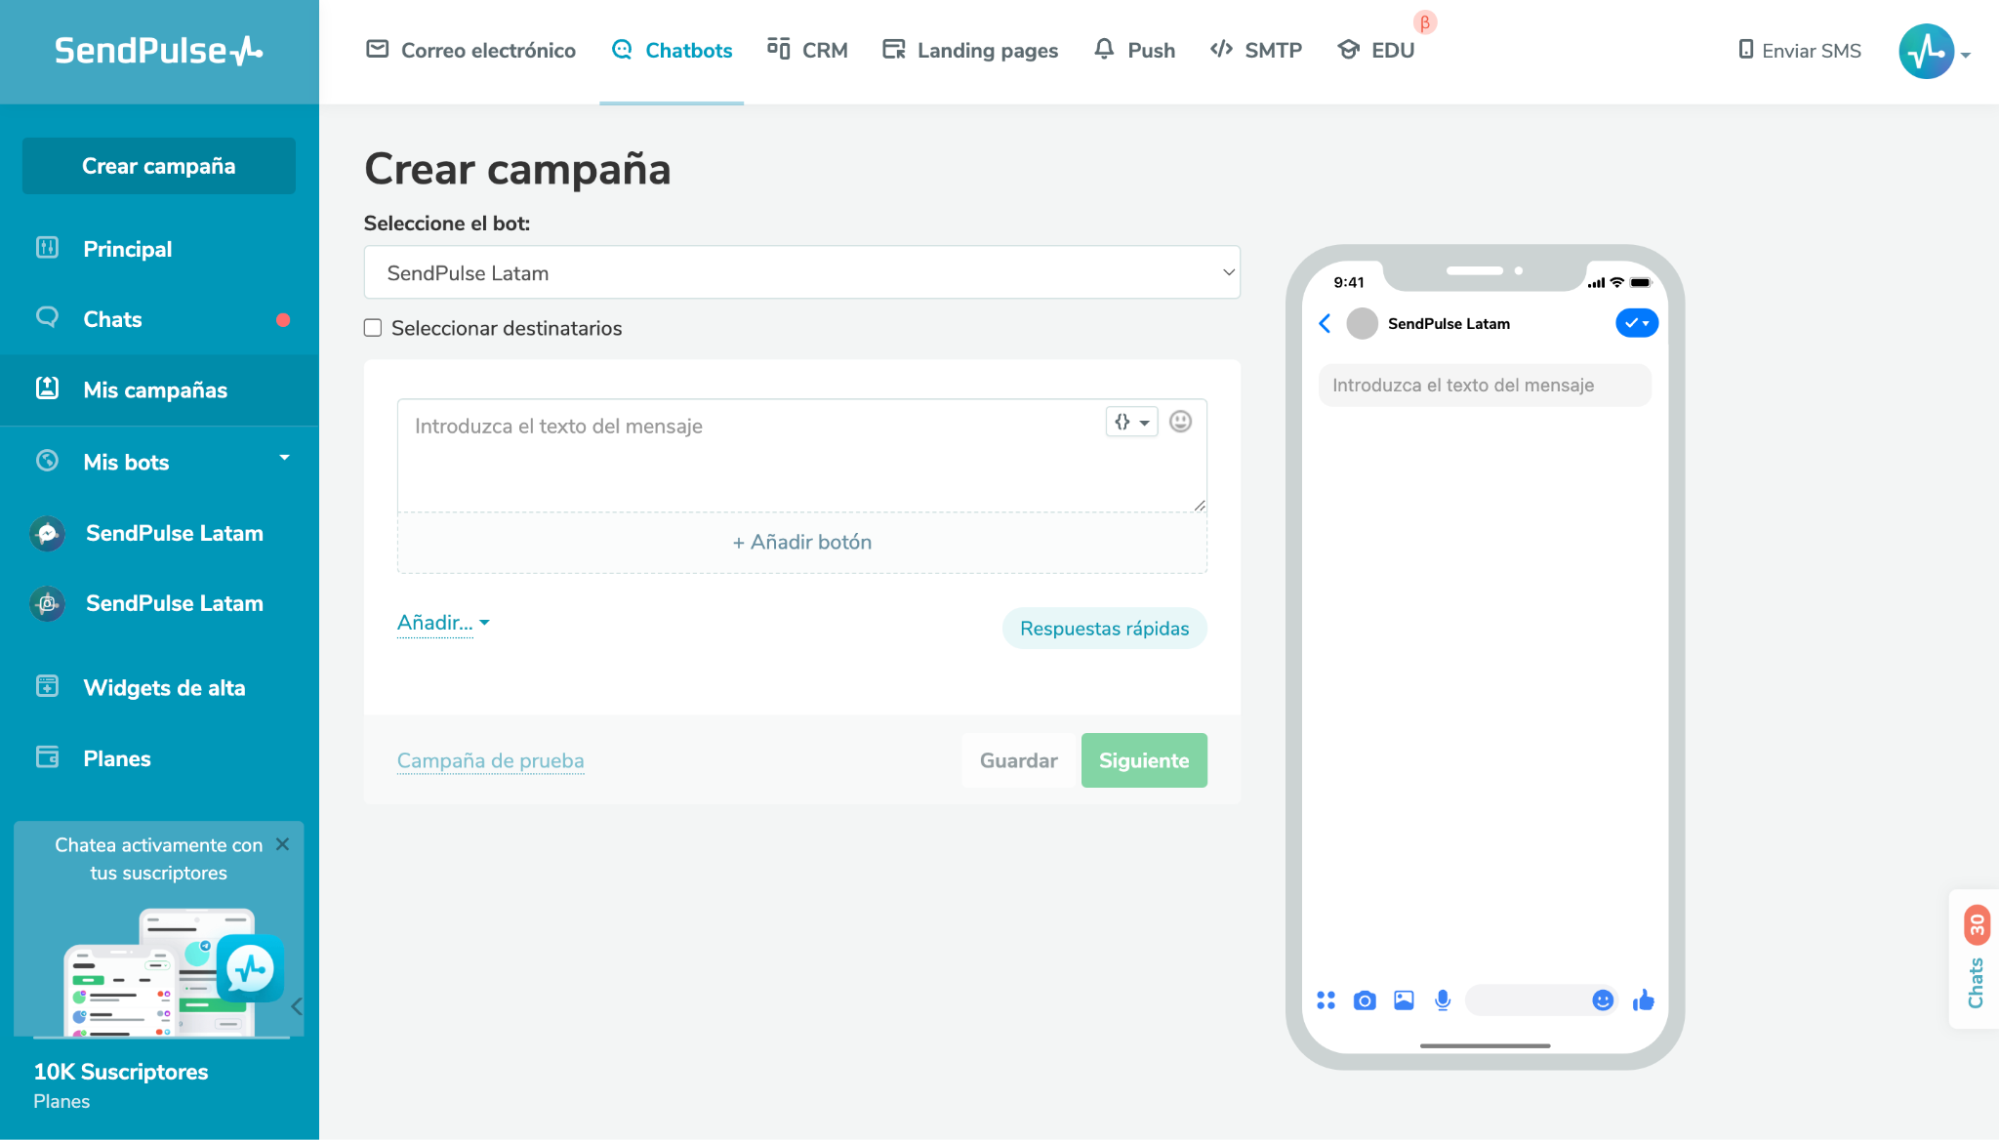Image resolution: width=1999 pixels, height=1141 pixels.
Task: Open the Push tab
Action: [1134, 50]
